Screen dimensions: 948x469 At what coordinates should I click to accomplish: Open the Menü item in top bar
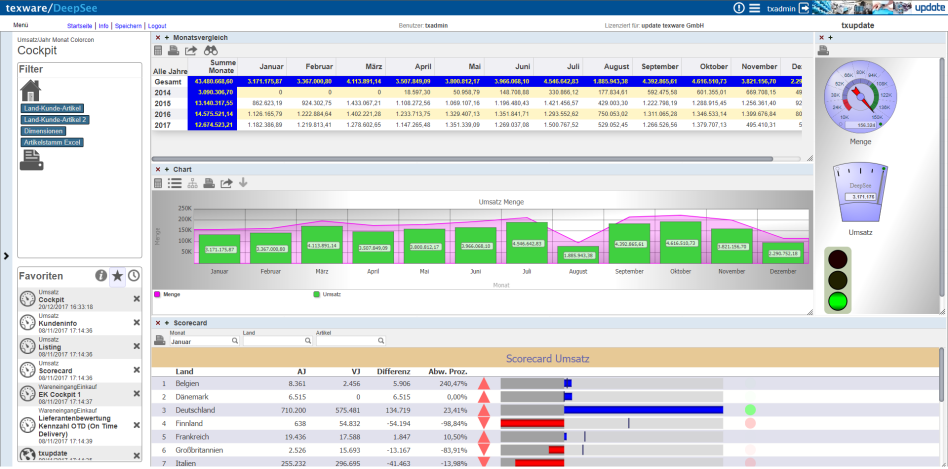(x=20, y=23)
